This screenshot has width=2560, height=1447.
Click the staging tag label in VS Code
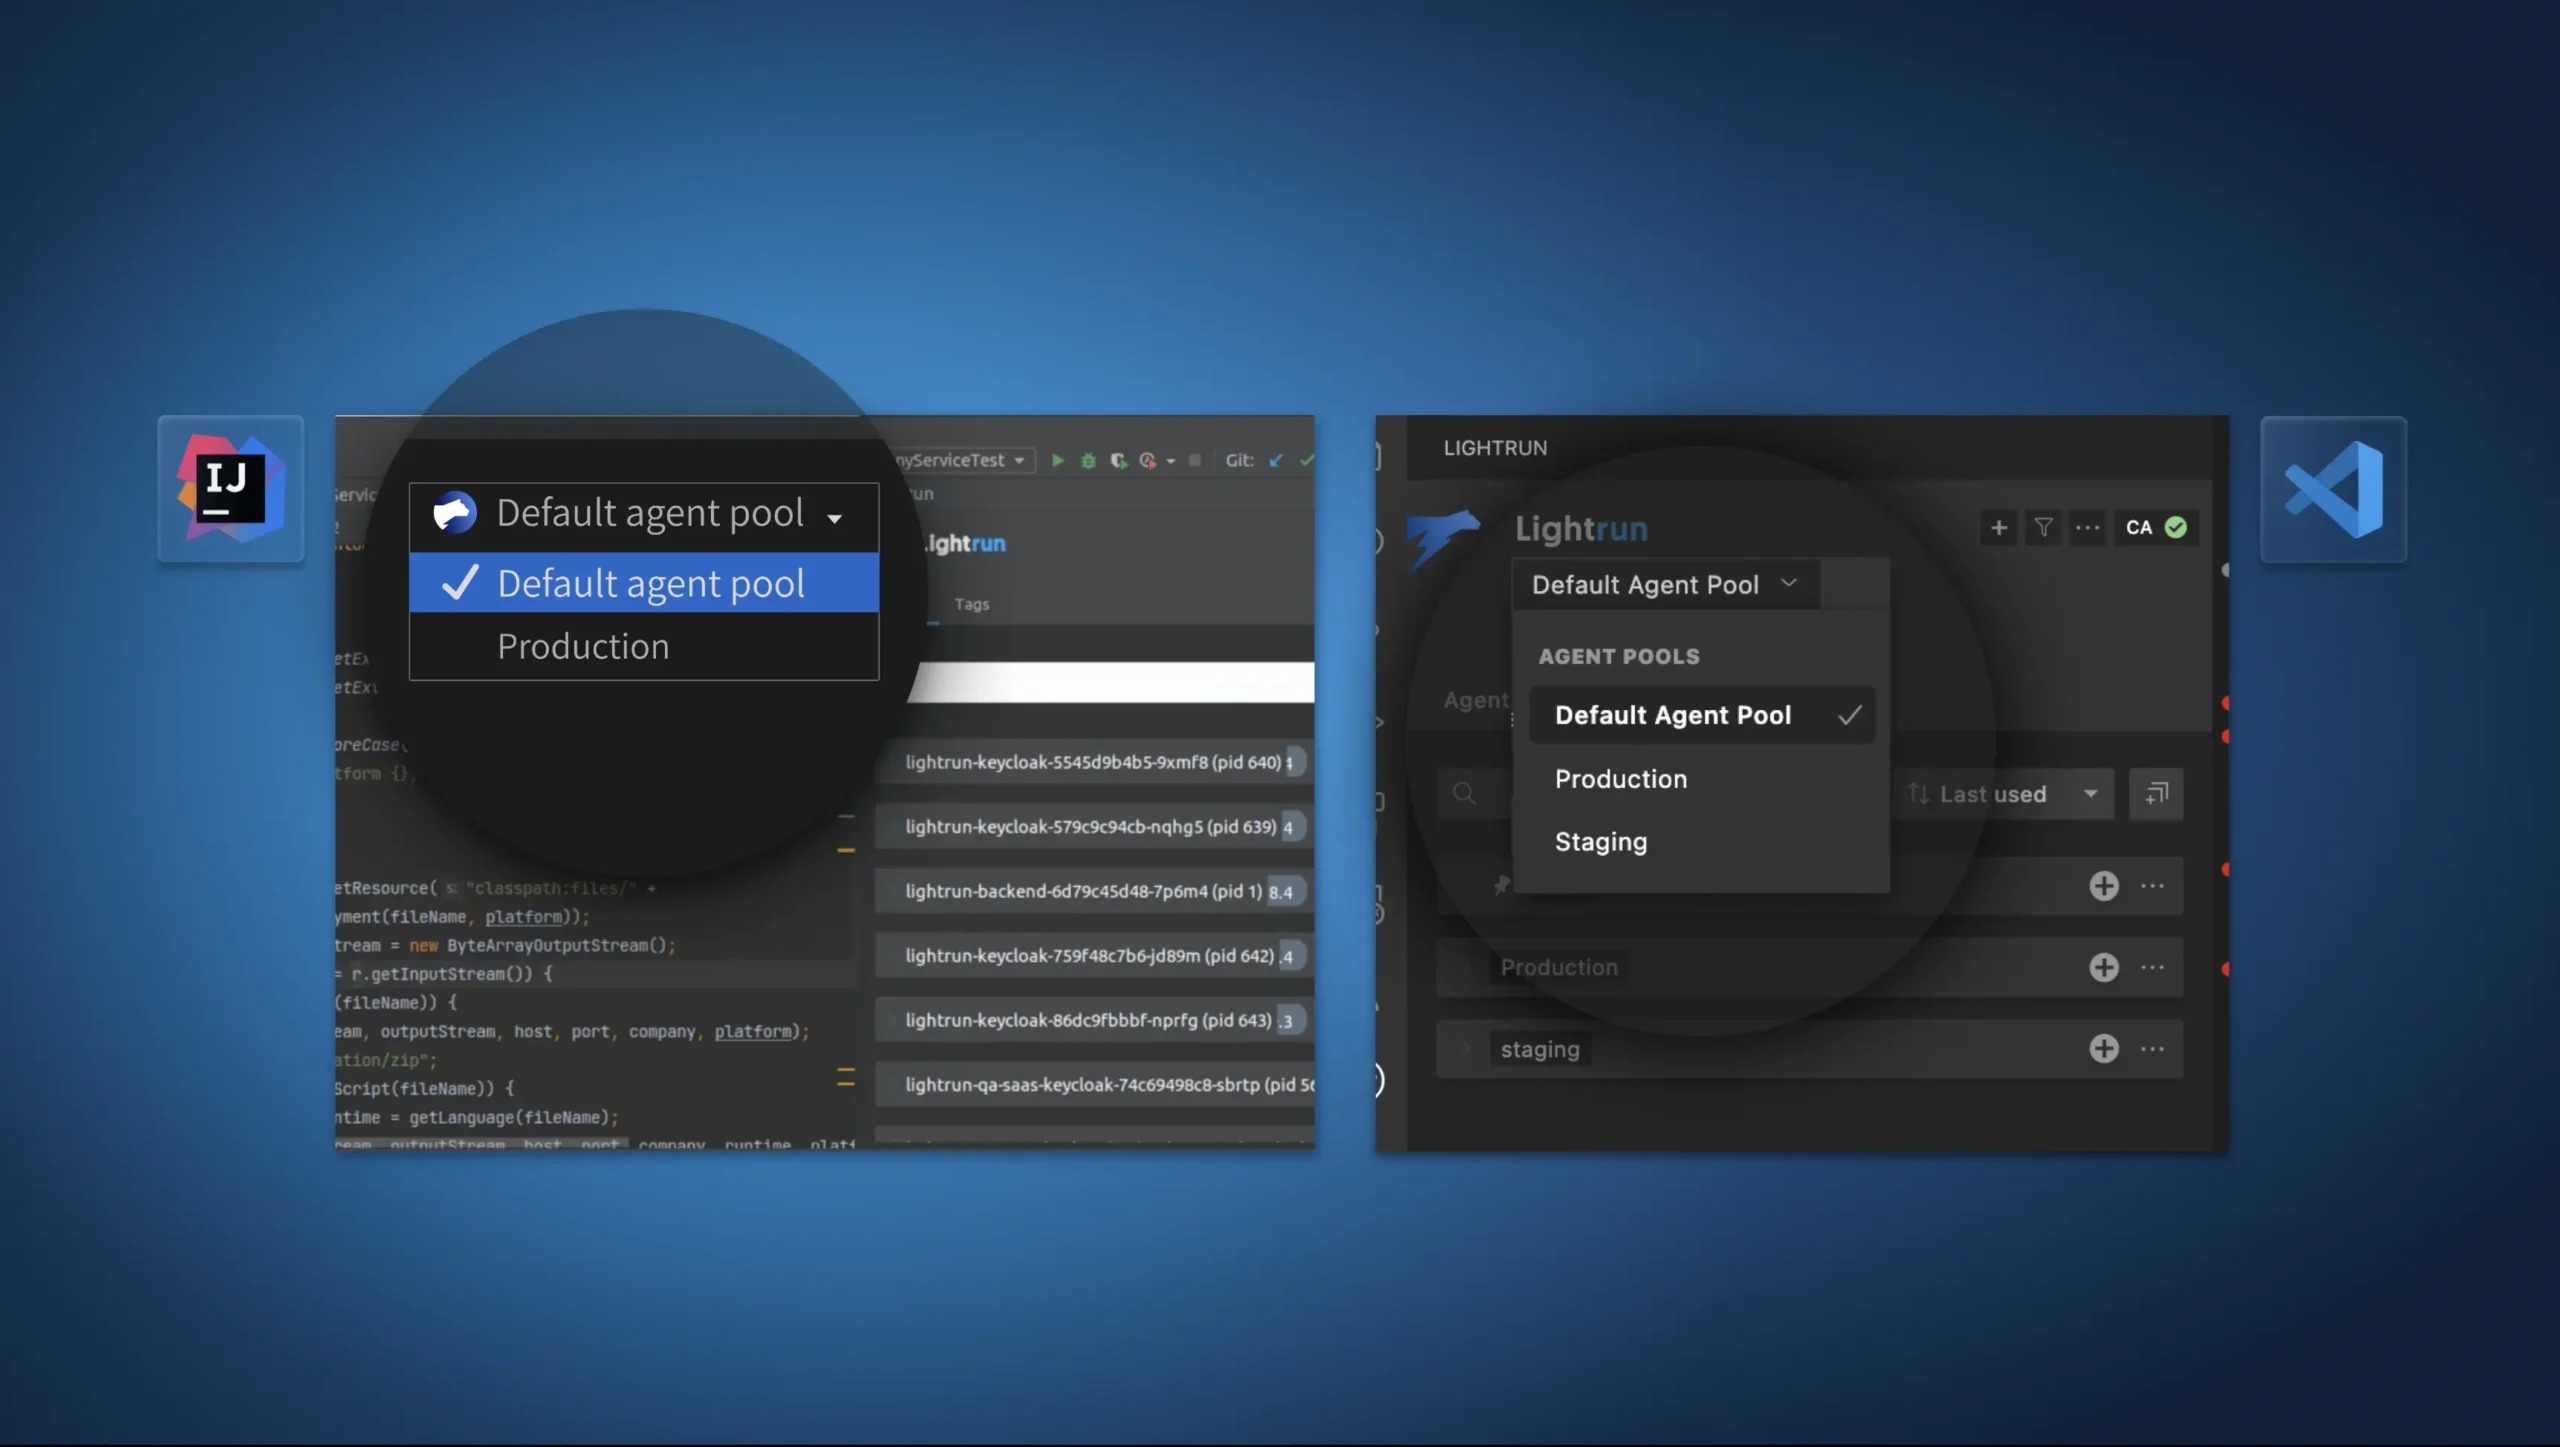click(x=1540, y=1049)
